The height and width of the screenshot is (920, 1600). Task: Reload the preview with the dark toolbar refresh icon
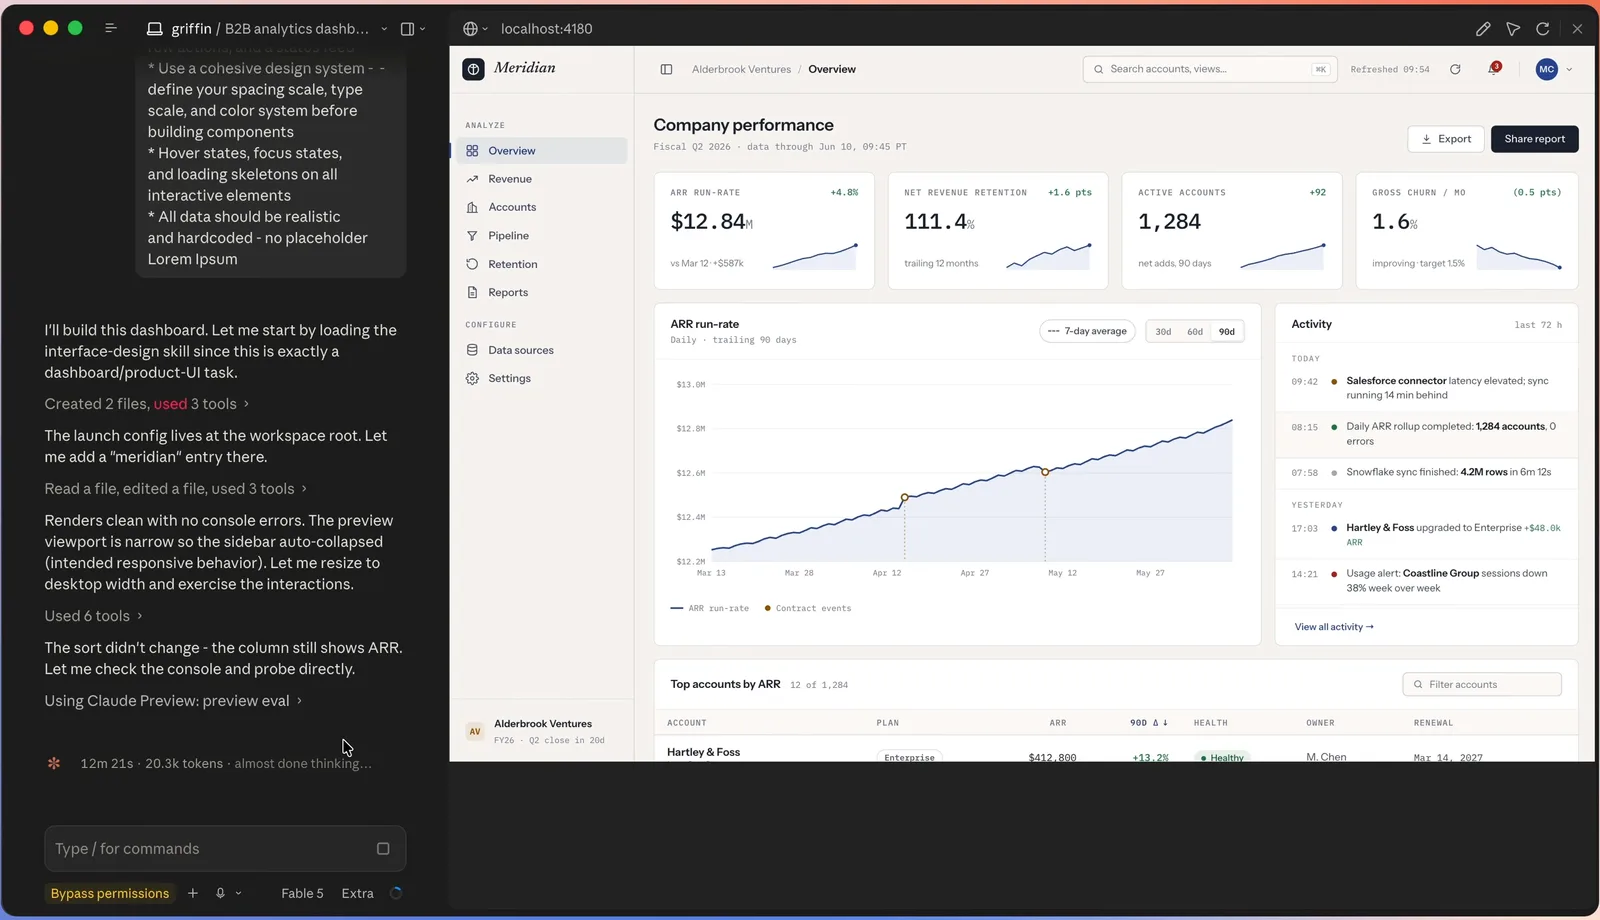coord(1543,29)
